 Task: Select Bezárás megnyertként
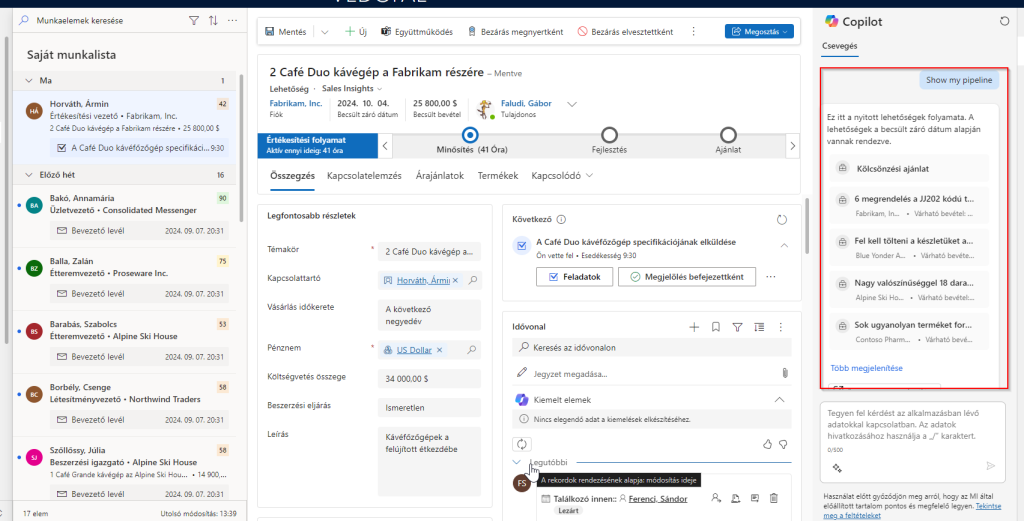point(515,31)
